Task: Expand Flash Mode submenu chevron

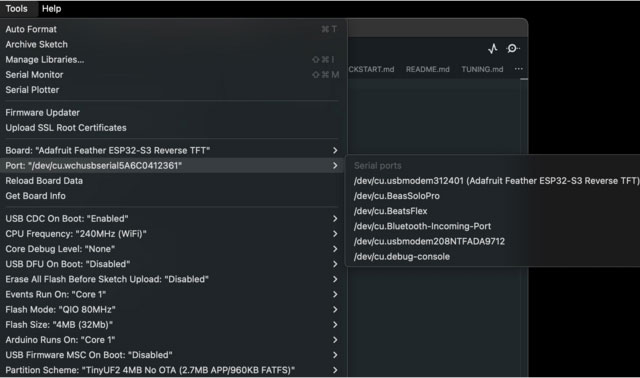Action: [x=335, y=309]
